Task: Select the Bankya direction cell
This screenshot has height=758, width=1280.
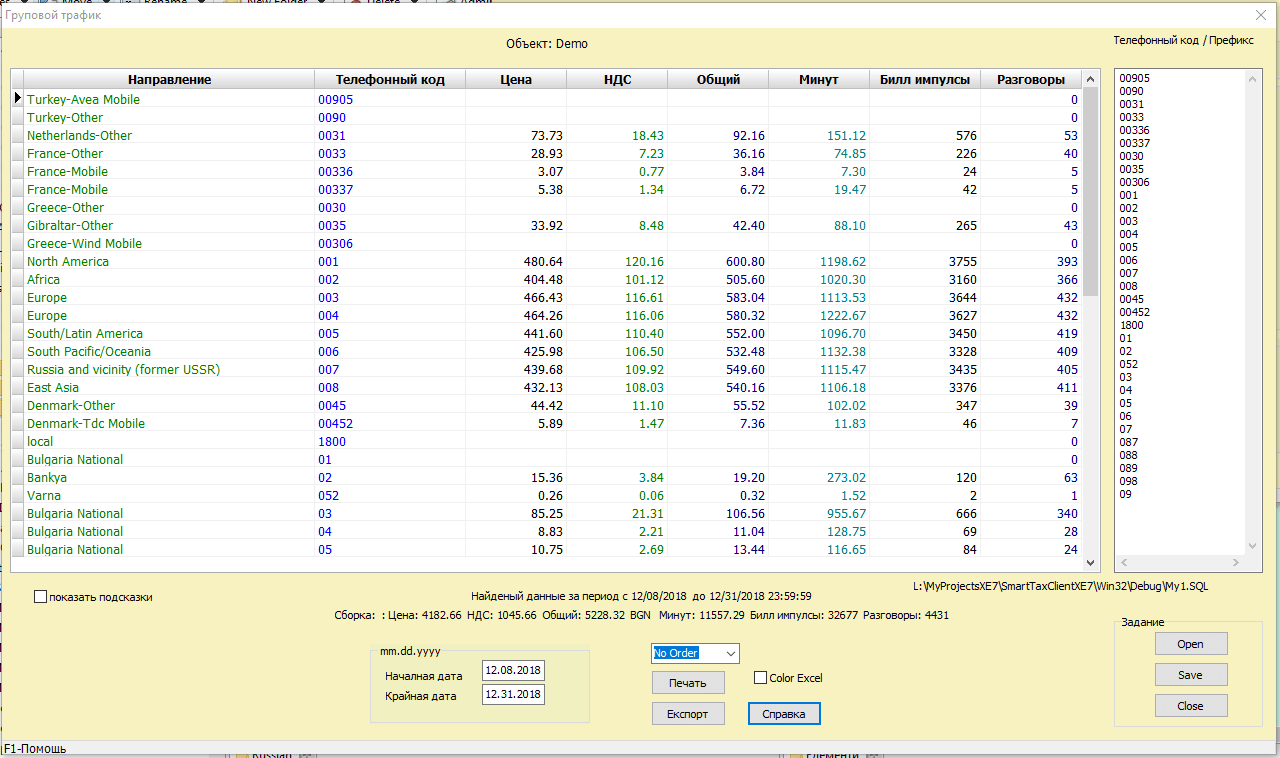Action: point(169,477)
